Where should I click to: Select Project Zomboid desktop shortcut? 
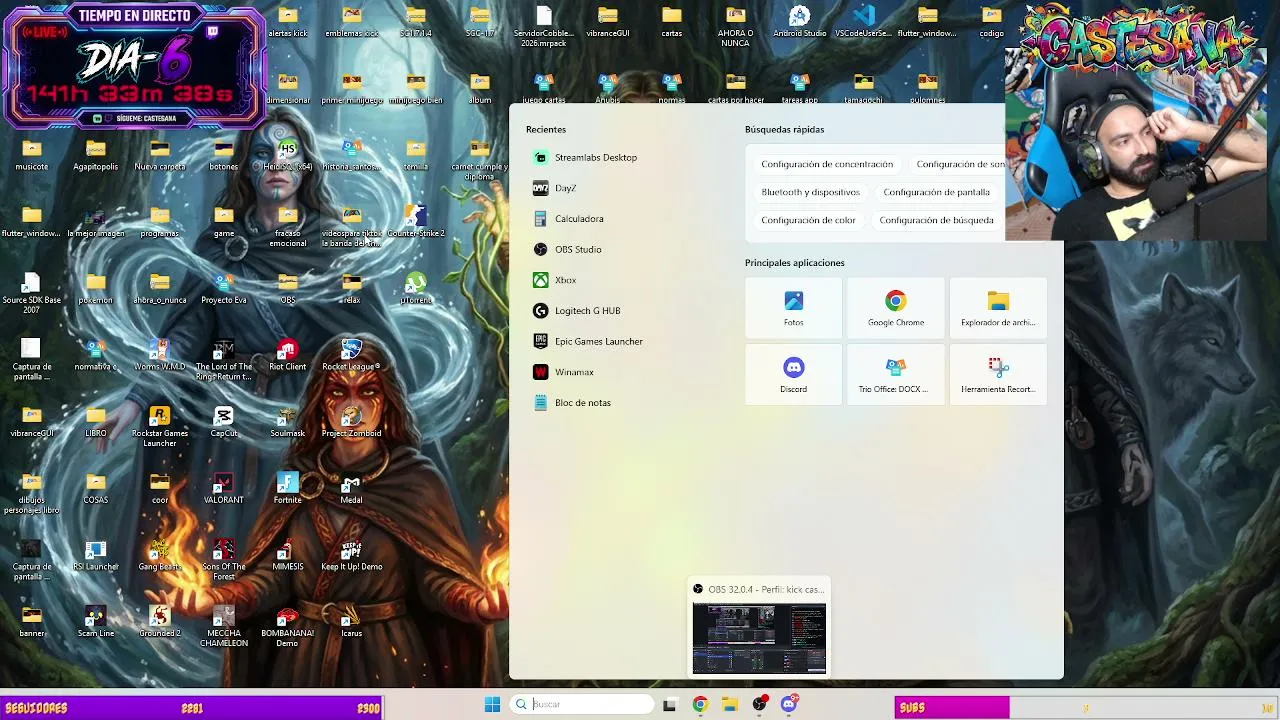(351, 422)
